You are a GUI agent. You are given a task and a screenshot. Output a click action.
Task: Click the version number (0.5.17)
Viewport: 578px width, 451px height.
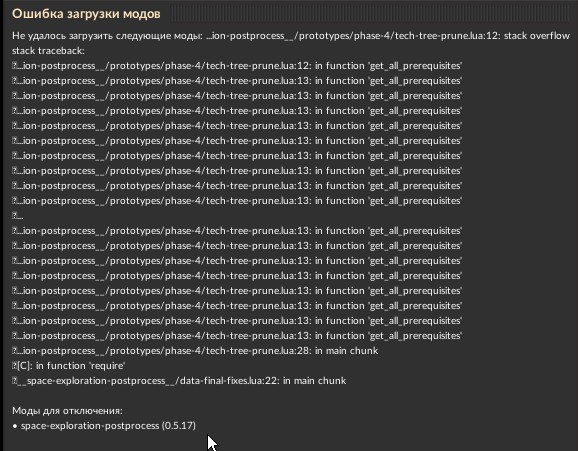pyautogui.click(x=179, y=426)
